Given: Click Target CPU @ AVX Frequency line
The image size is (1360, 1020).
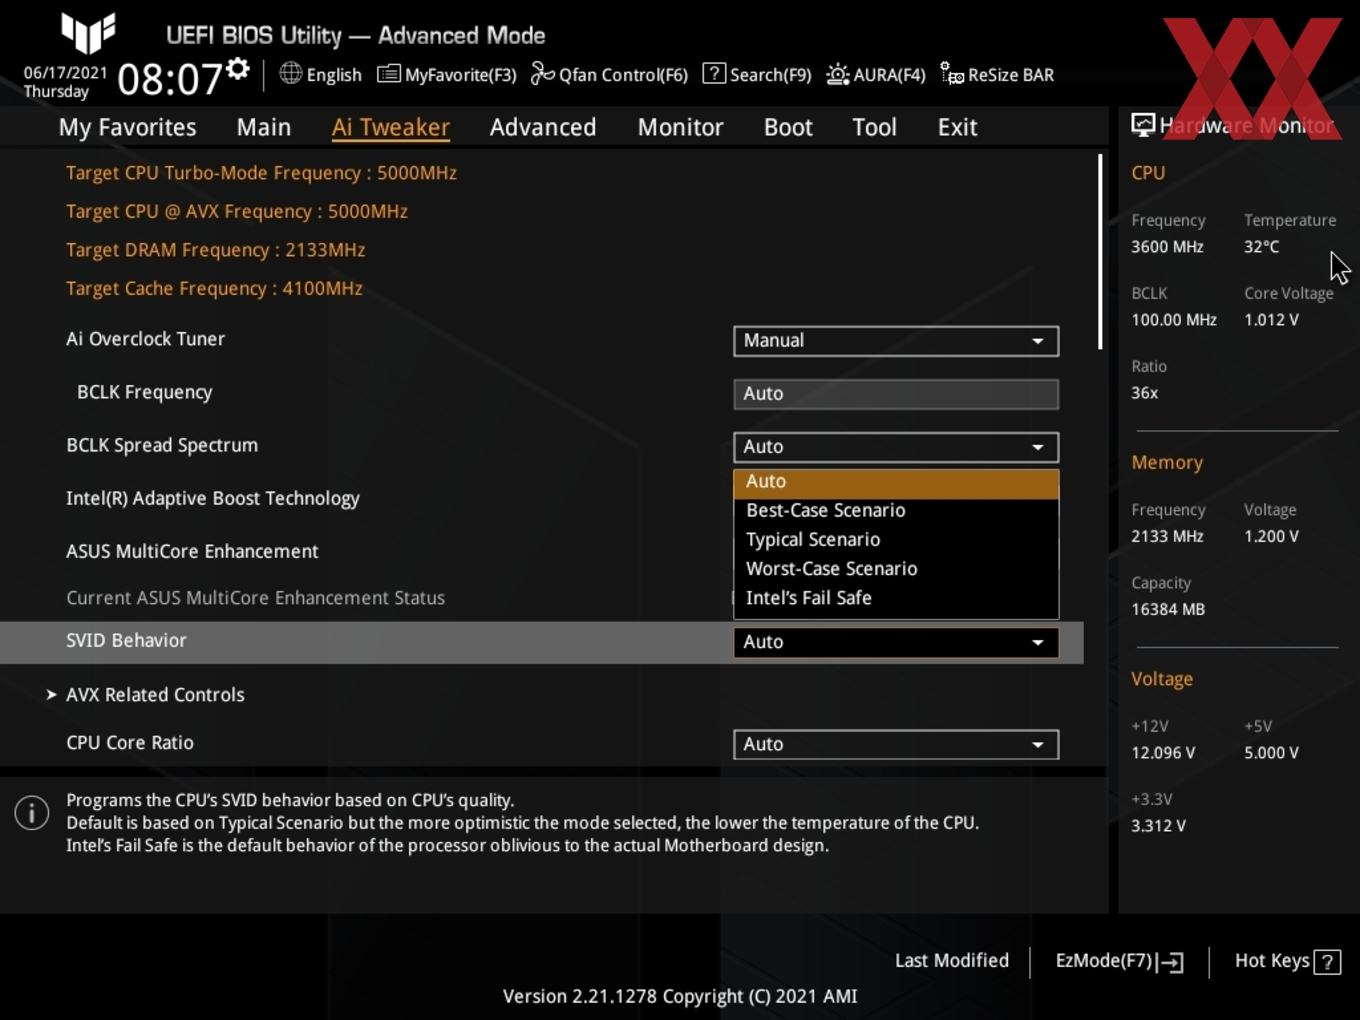Looking at the screenshot, I should pos(237,212).
